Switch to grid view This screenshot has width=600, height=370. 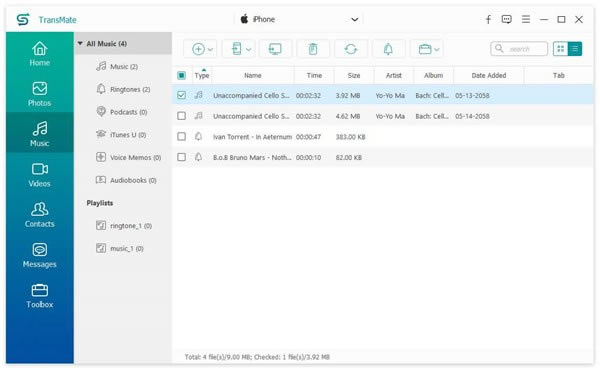pos(560,49)
